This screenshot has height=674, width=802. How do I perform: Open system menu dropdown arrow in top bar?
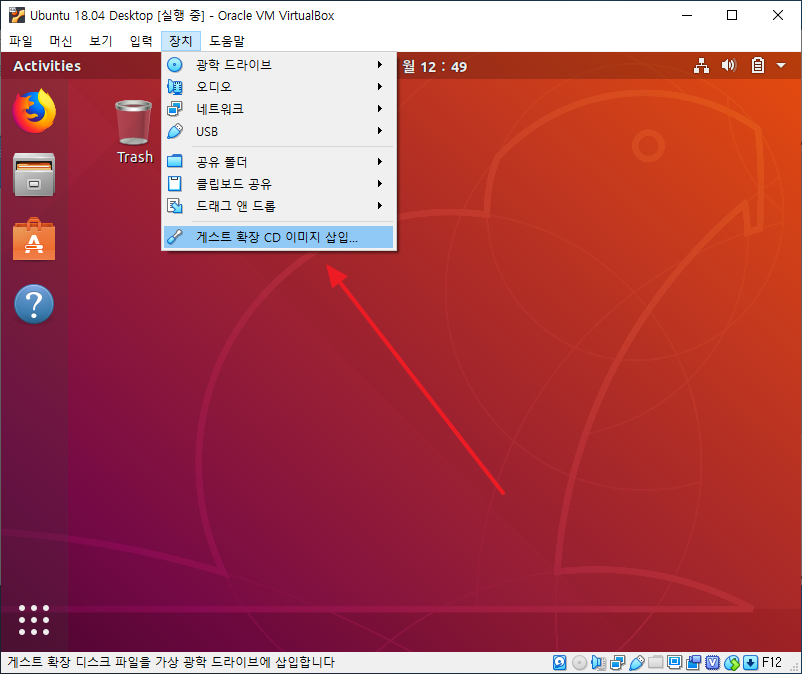(x=781, y=65)
